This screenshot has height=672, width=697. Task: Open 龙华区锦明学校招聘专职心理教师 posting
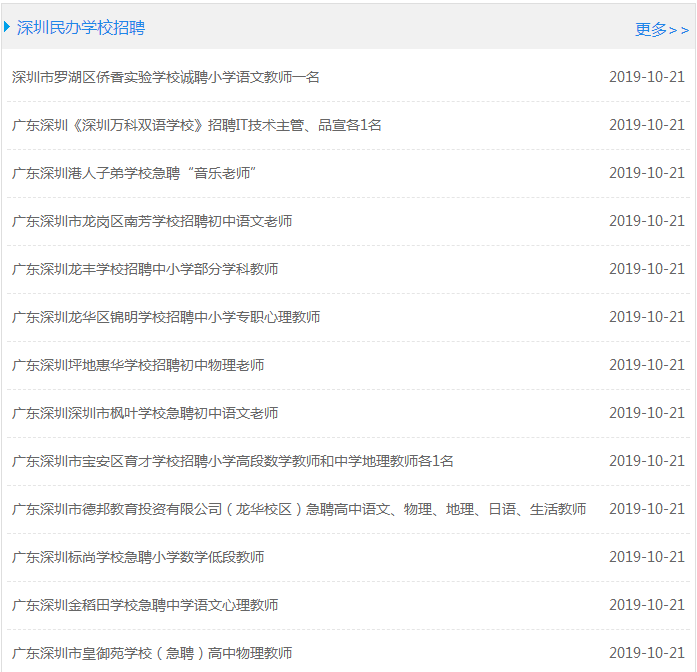click(x=166, y=317)
